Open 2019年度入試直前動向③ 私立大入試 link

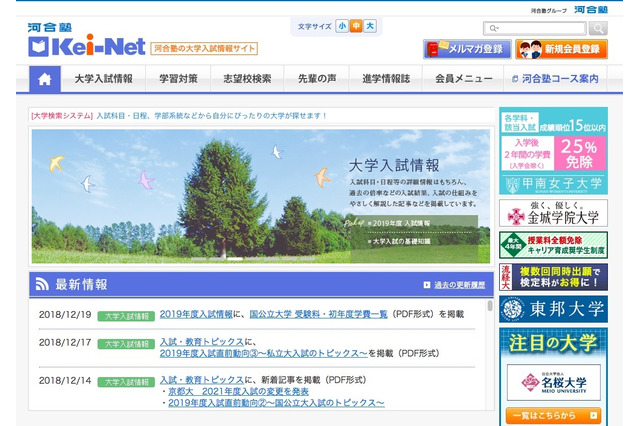264,353
